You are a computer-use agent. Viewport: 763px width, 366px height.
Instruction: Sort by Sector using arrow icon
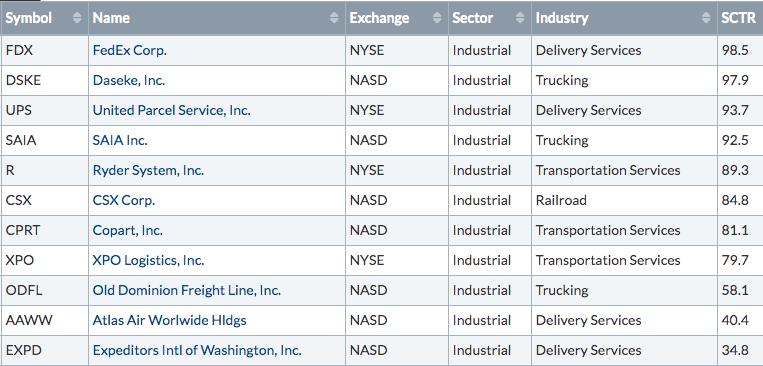pos(520,18)
